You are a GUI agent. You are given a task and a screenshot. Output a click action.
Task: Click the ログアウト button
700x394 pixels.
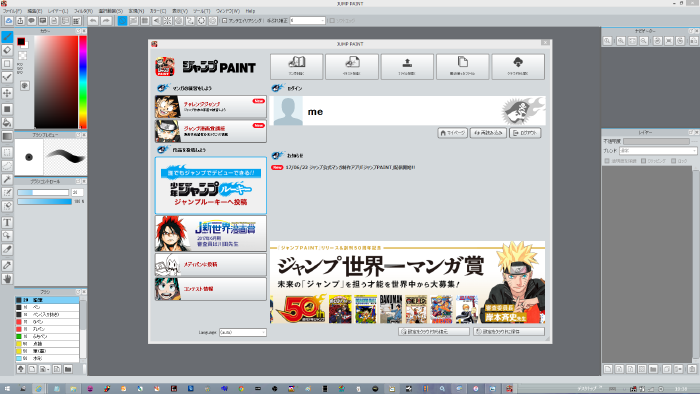click(525, 133)
